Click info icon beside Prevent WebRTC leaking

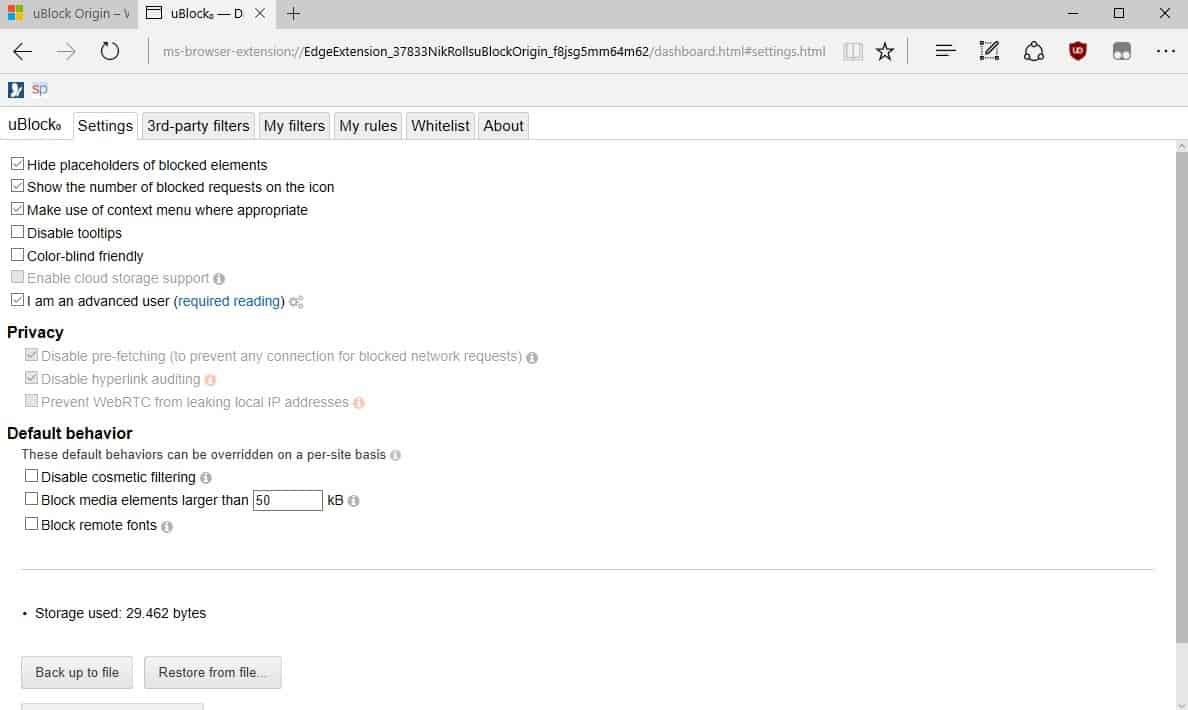[x=358, y=403]
